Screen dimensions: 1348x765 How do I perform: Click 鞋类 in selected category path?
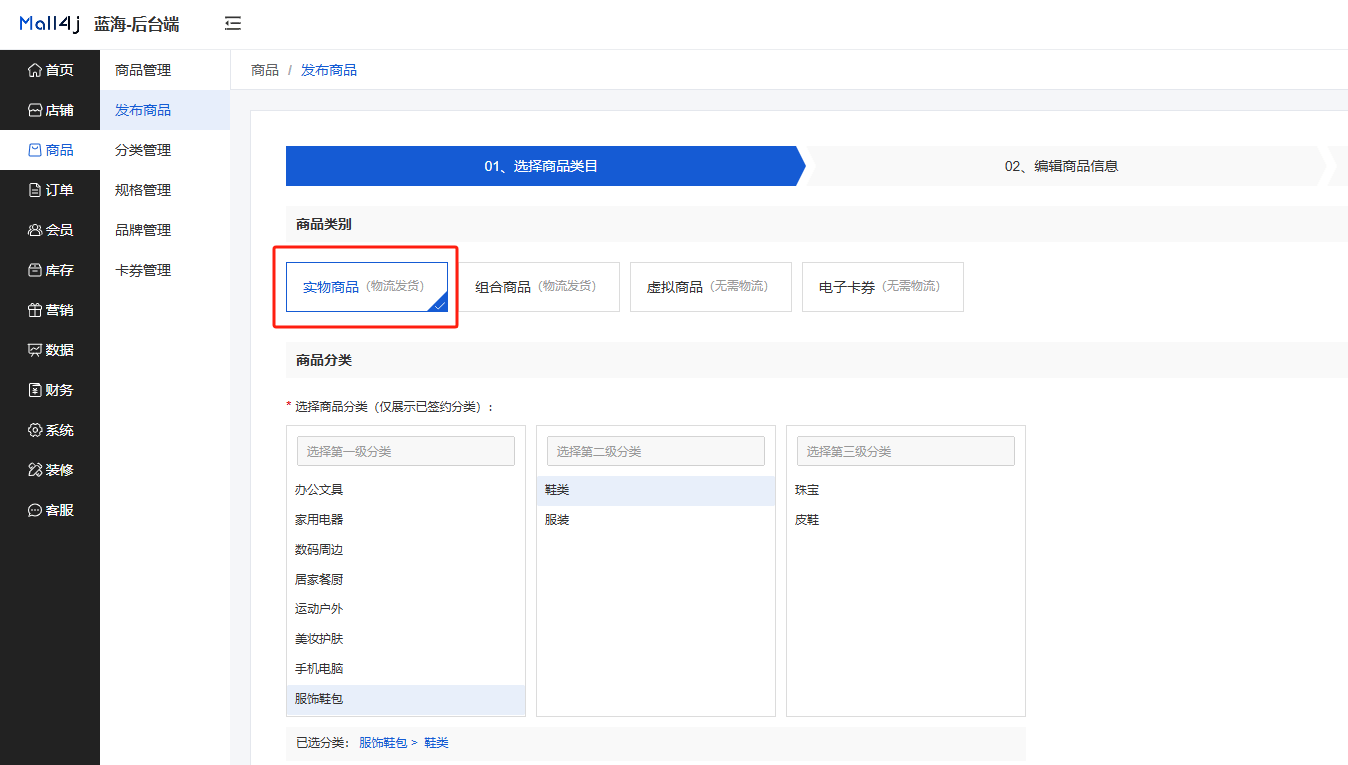pos(437,743)
